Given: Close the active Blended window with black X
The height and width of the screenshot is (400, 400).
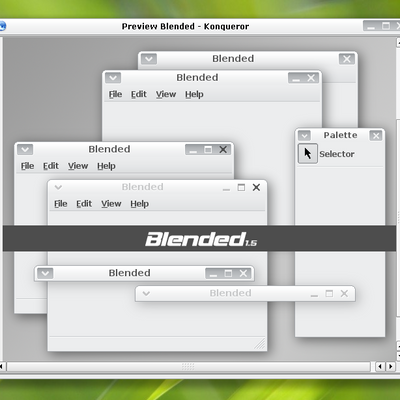Looking at the screenshot, I should [256, 187].
